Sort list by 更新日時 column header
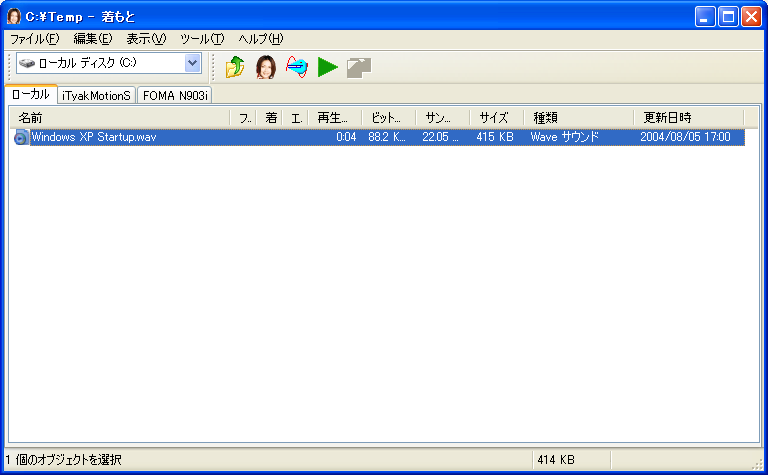The width and height of the screenshot is (768, 475). tap(688, 118)
